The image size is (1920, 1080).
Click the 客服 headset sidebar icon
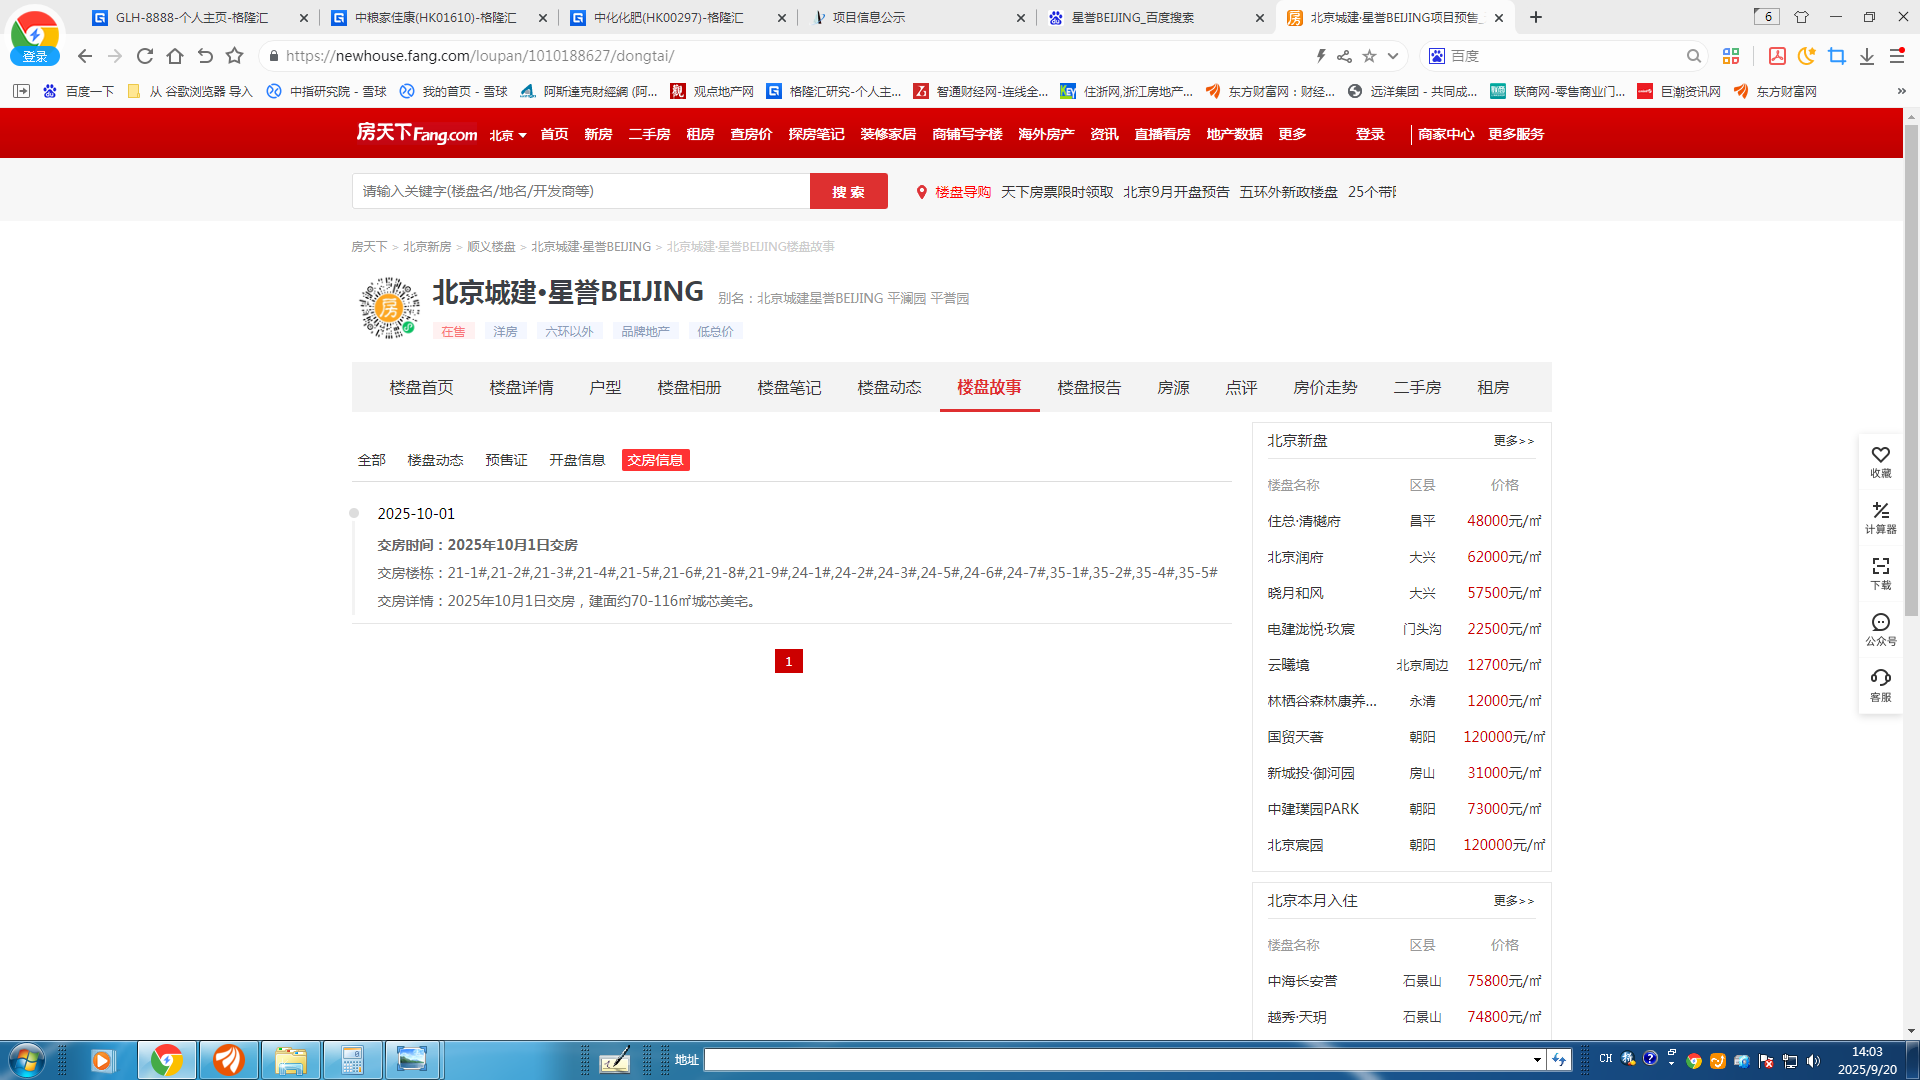1881,685
